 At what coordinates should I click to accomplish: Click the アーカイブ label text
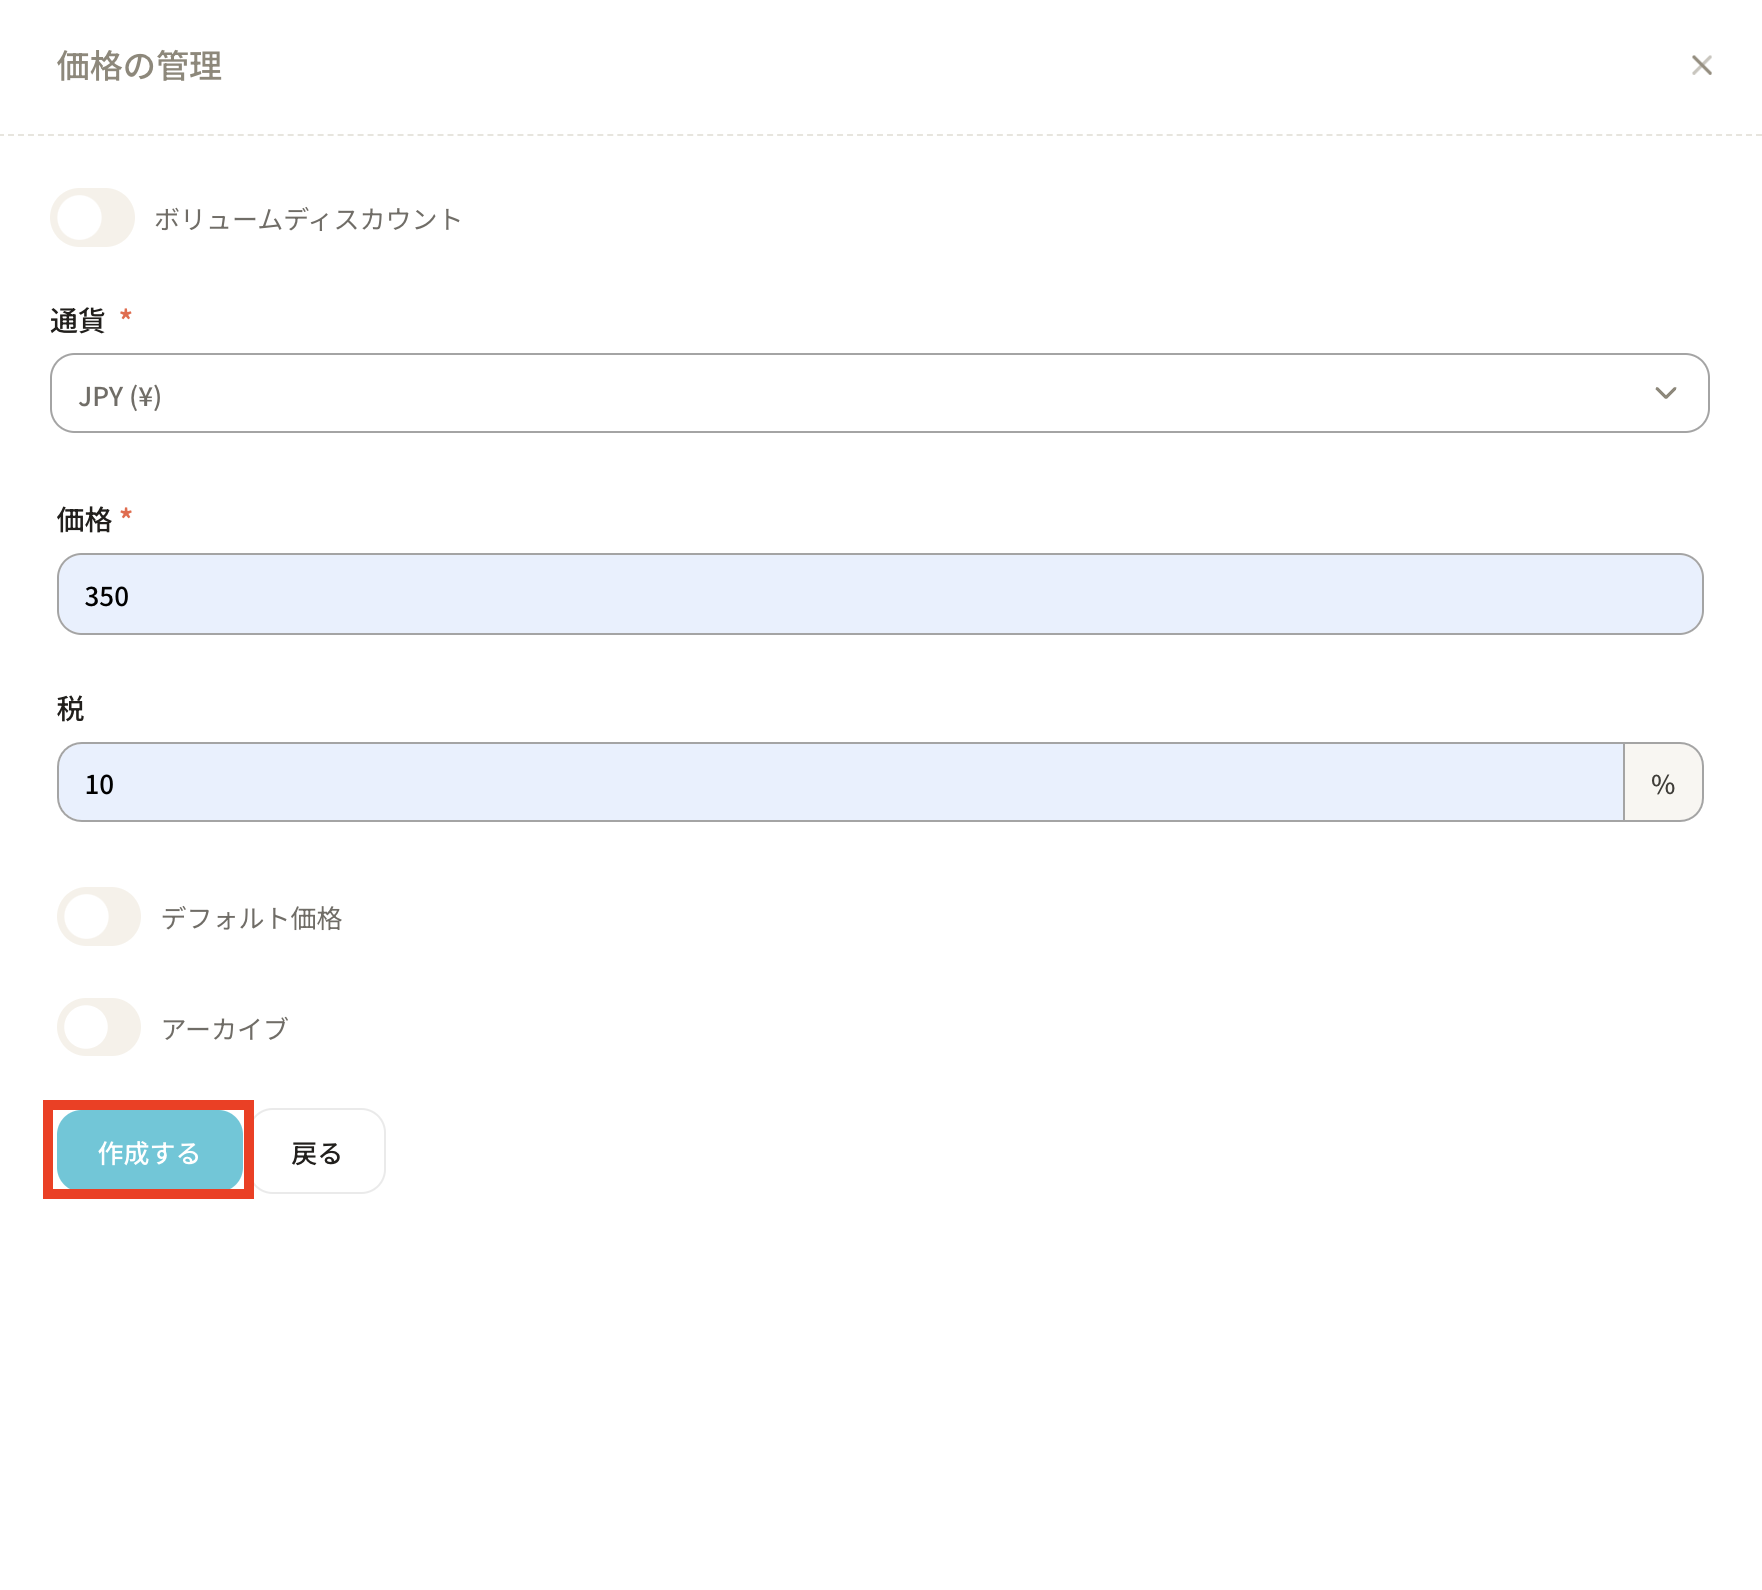pos(225,1028)
